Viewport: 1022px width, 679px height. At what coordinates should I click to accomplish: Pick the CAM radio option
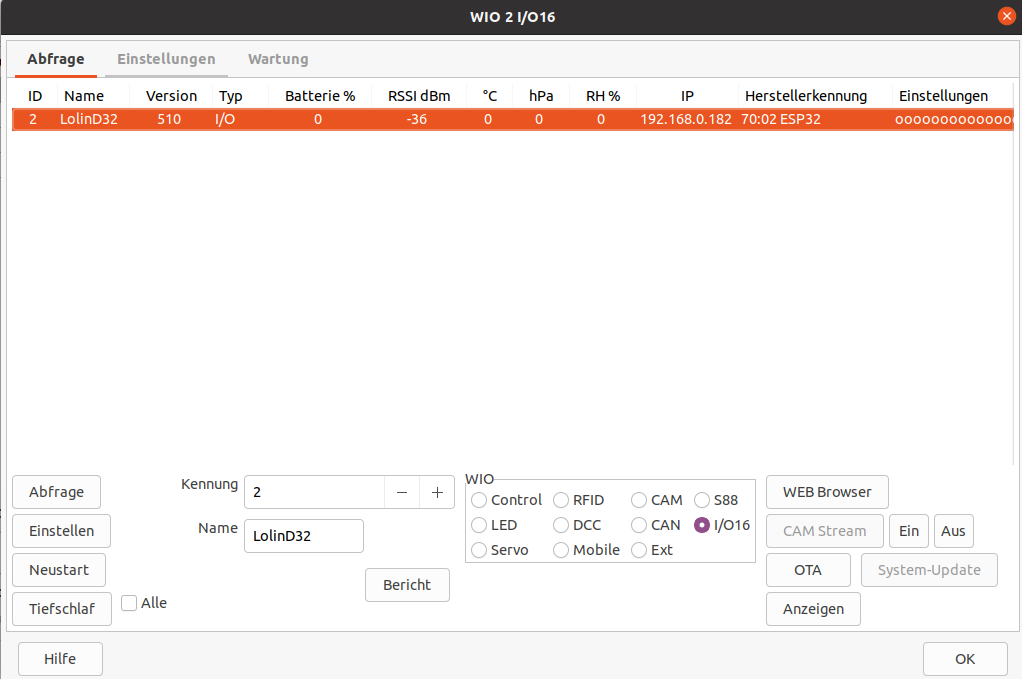pyautogui.click(x=639, y=500)
